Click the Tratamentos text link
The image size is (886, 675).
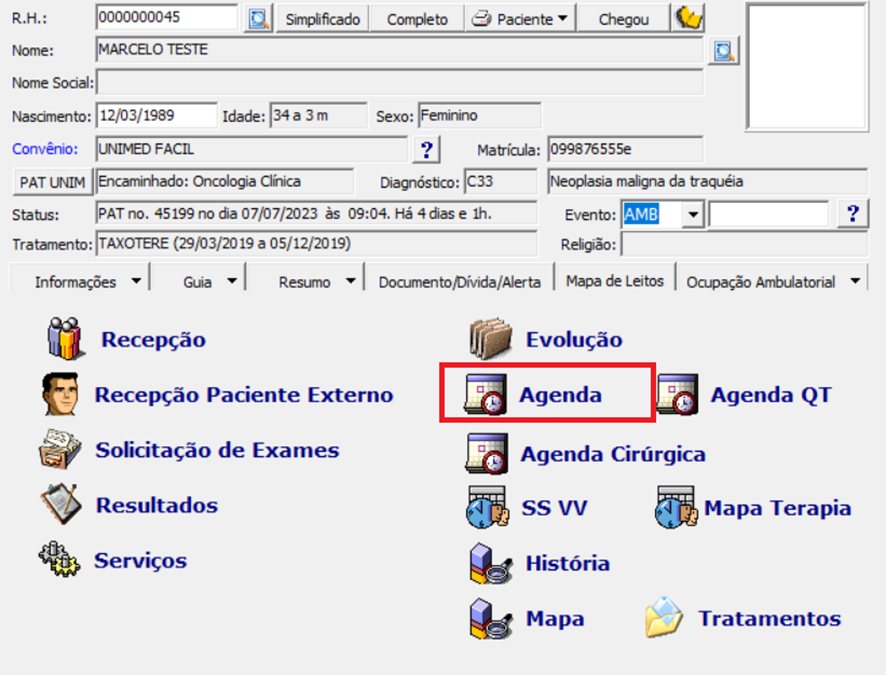coord(770,618)
